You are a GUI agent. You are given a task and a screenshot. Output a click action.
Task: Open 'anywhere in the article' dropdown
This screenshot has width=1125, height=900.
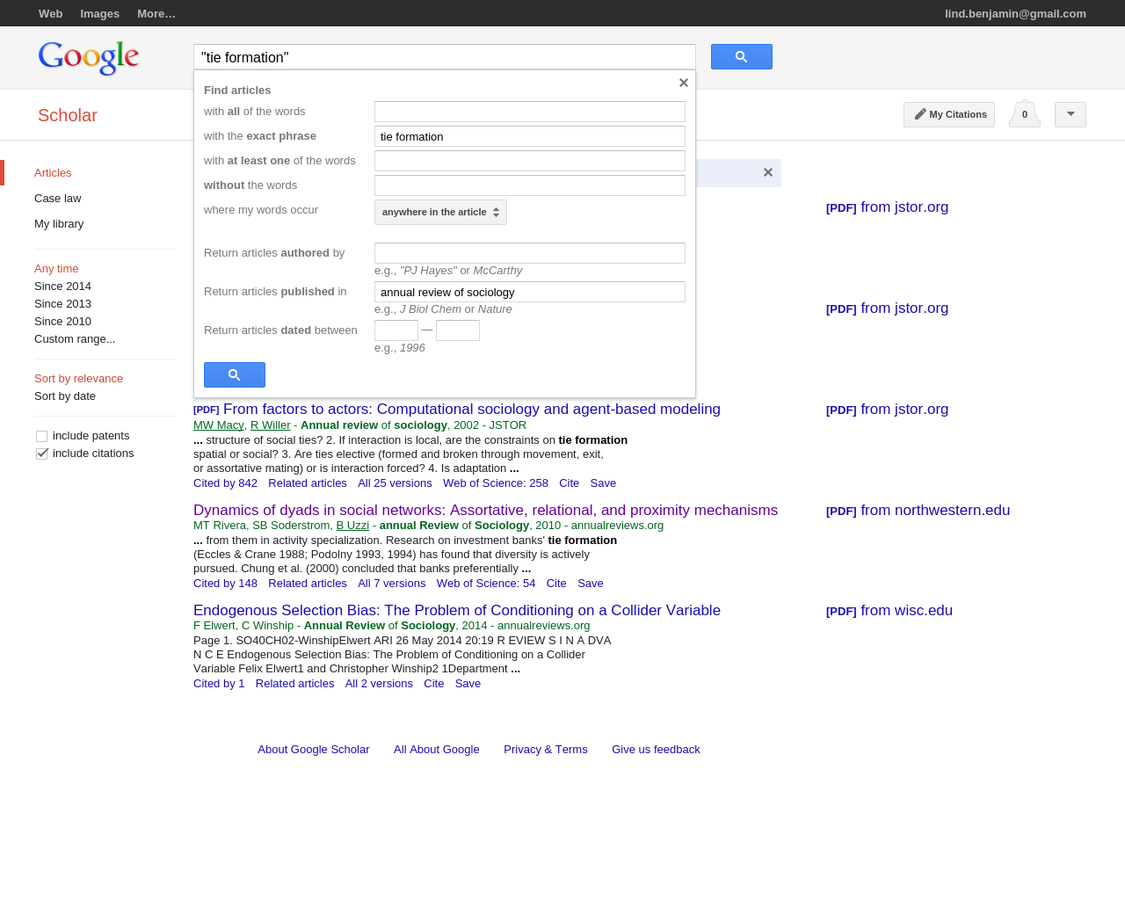(441, 212)
